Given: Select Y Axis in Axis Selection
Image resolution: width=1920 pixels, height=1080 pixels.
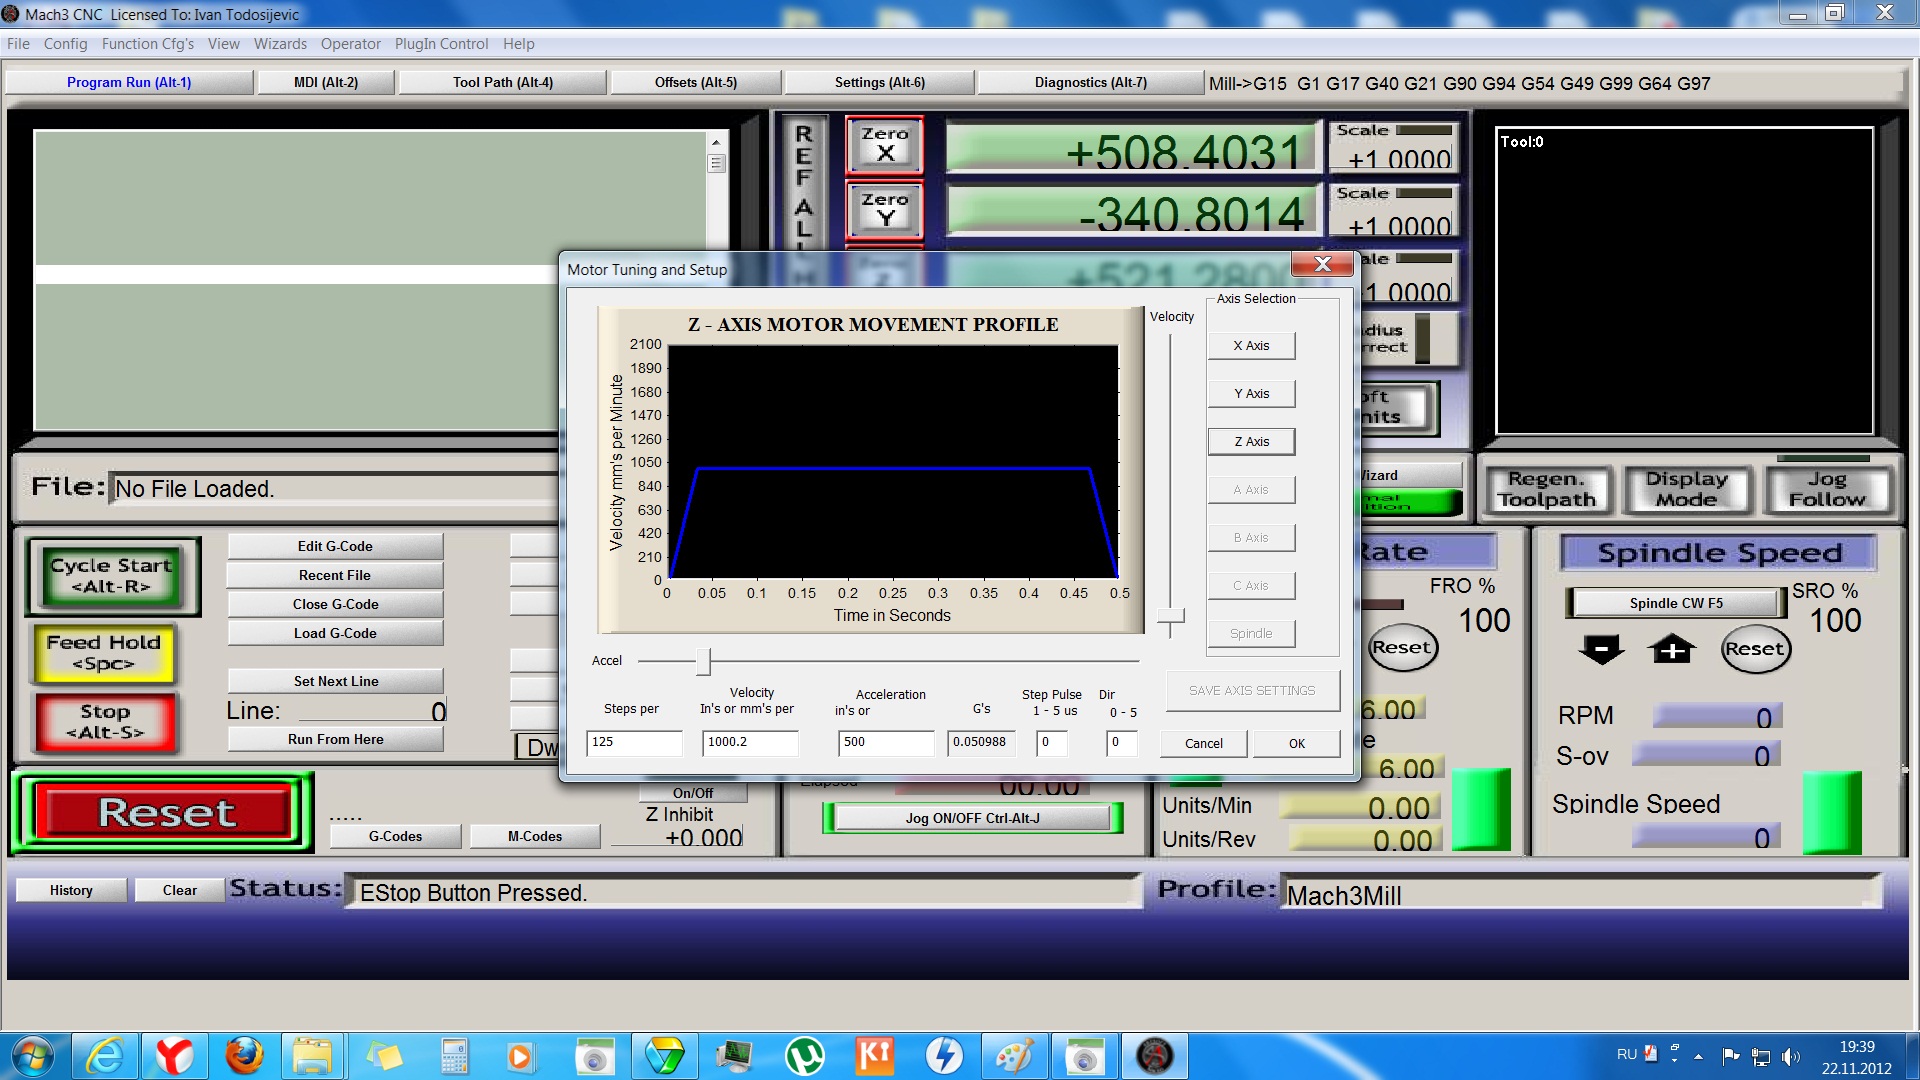Looking at the screenshot, I should click(1250, 394).
